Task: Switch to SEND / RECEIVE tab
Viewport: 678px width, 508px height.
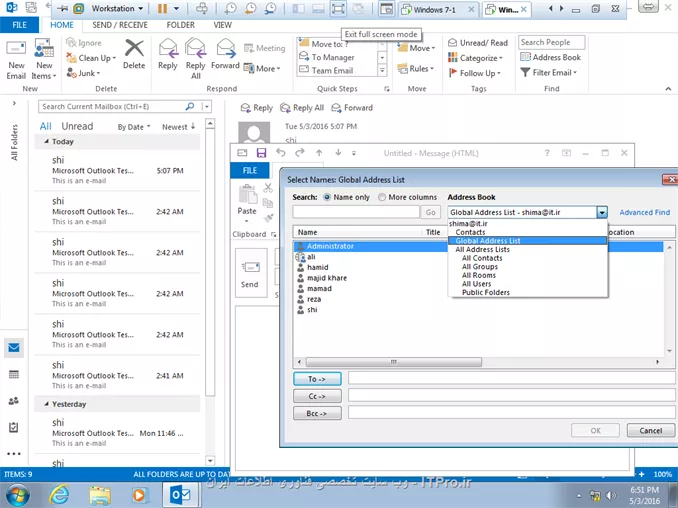Action: pos(120,25)
